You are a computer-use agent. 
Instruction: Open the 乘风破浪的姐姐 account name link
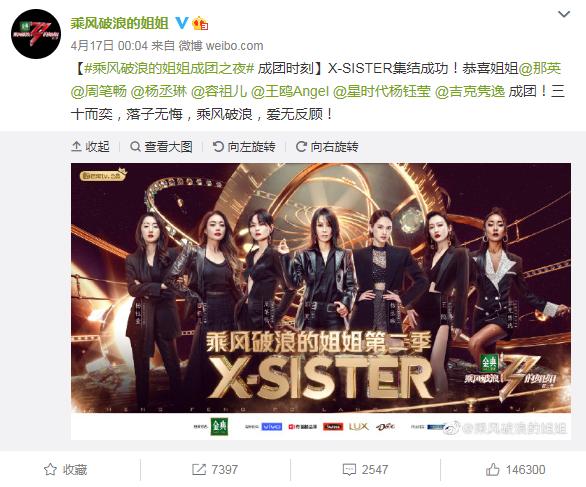120,24
